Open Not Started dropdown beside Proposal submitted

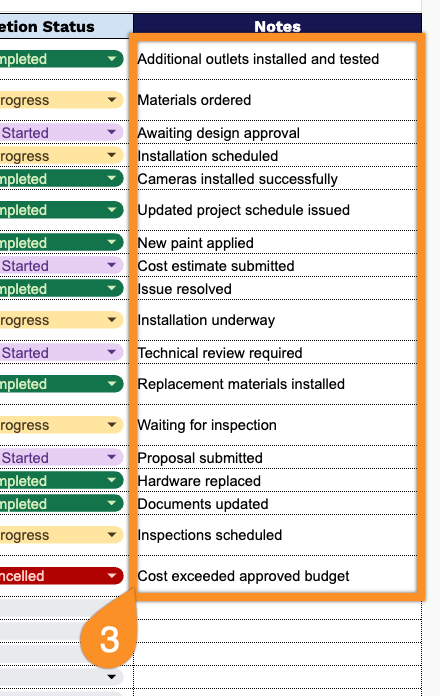tap(61, 457)
